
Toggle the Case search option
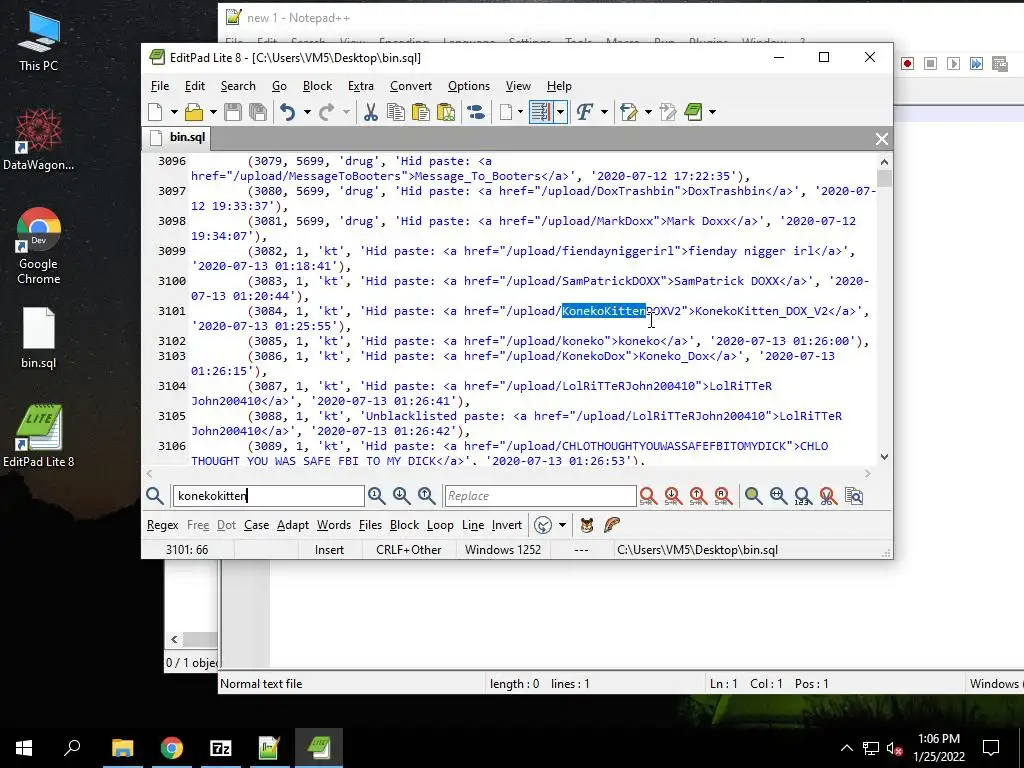pyautogui.click(x=256, y=525)
